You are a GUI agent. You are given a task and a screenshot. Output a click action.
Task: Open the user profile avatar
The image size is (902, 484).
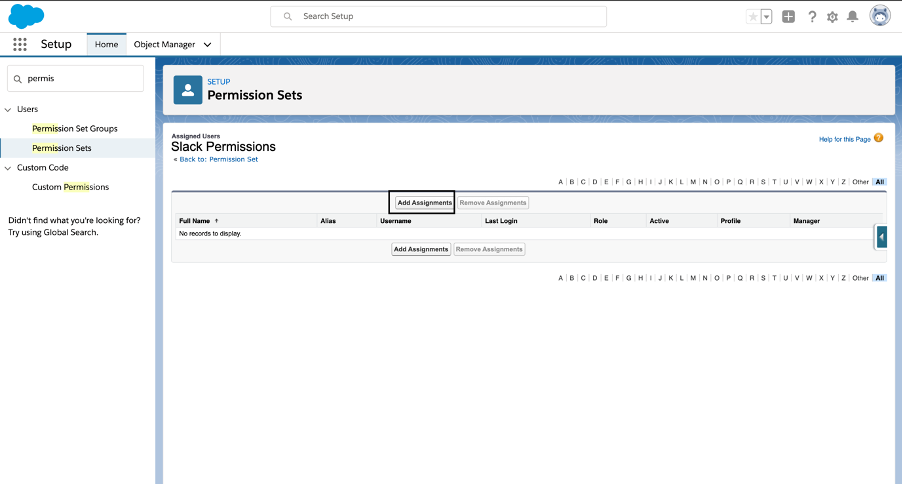coord(880,16)
